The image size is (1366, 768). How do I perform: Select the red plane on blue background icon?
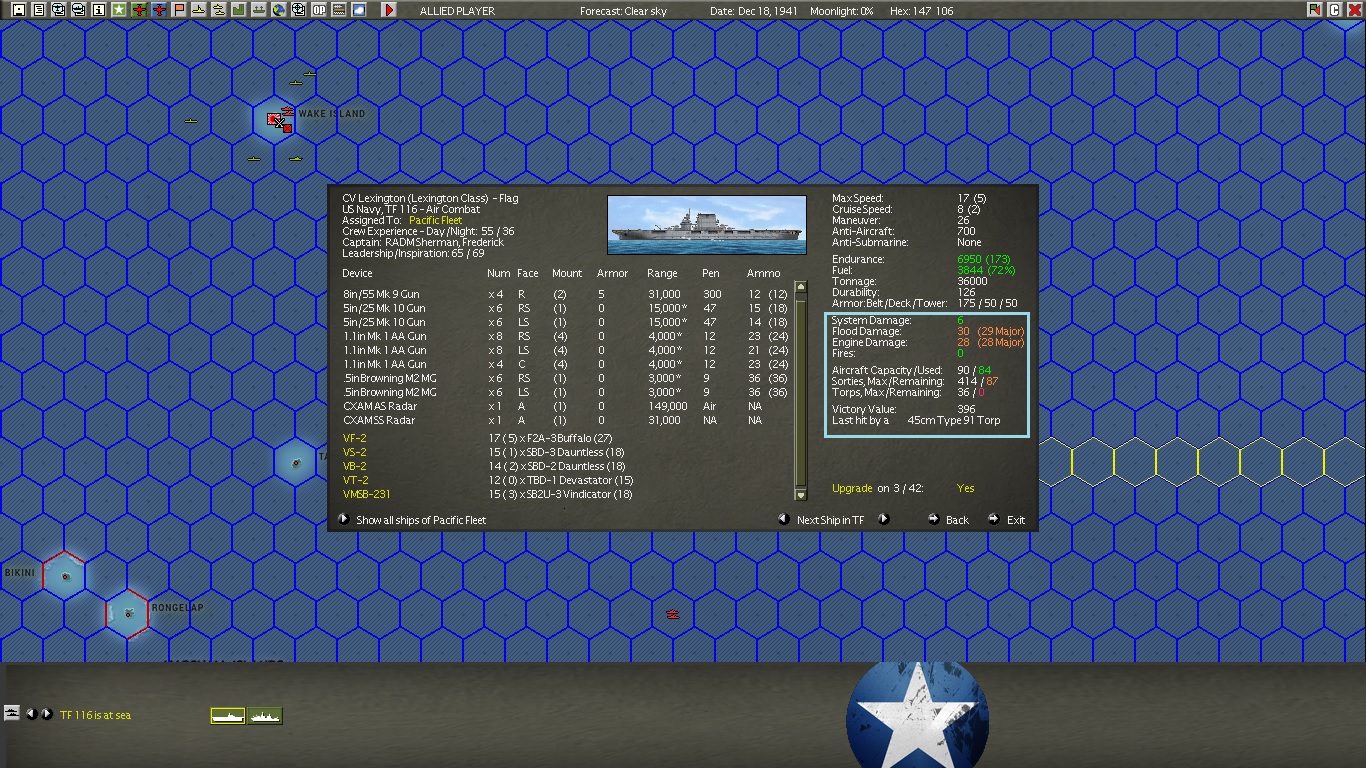pyautogui.click(x=159, y=10)
